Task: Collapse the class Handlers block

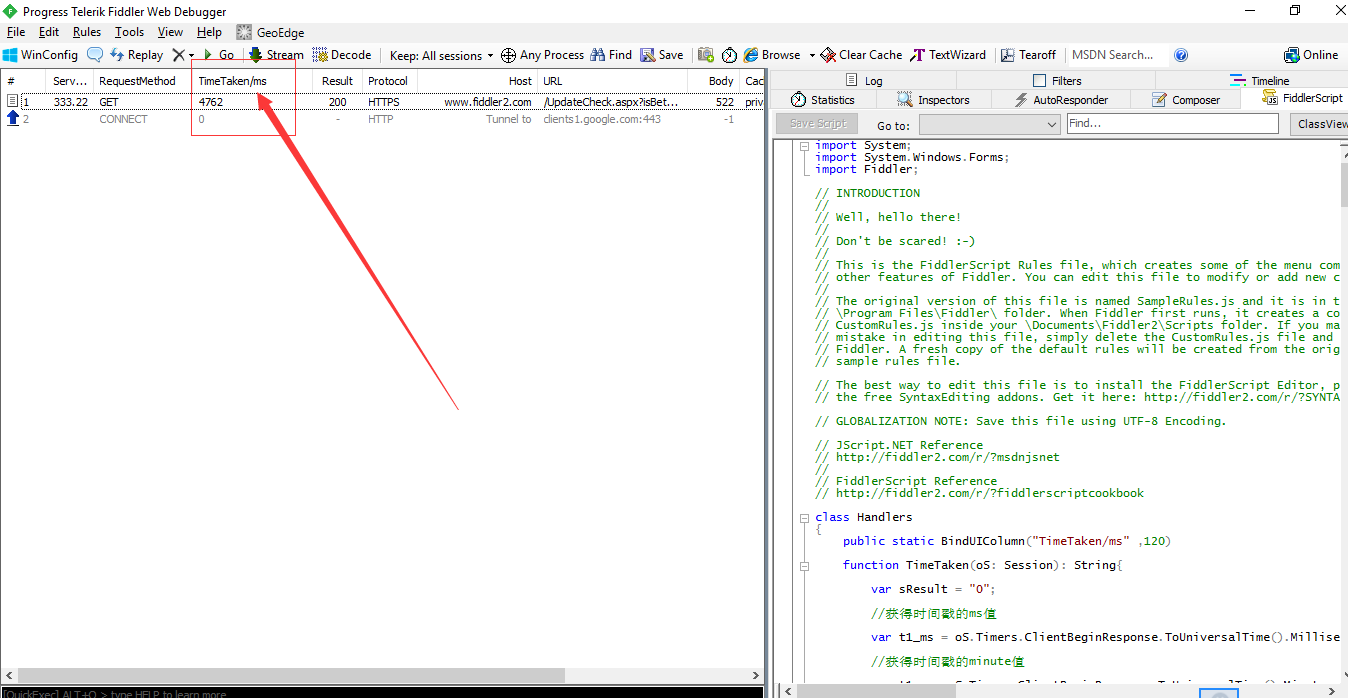Action: (x=805, y=518)
